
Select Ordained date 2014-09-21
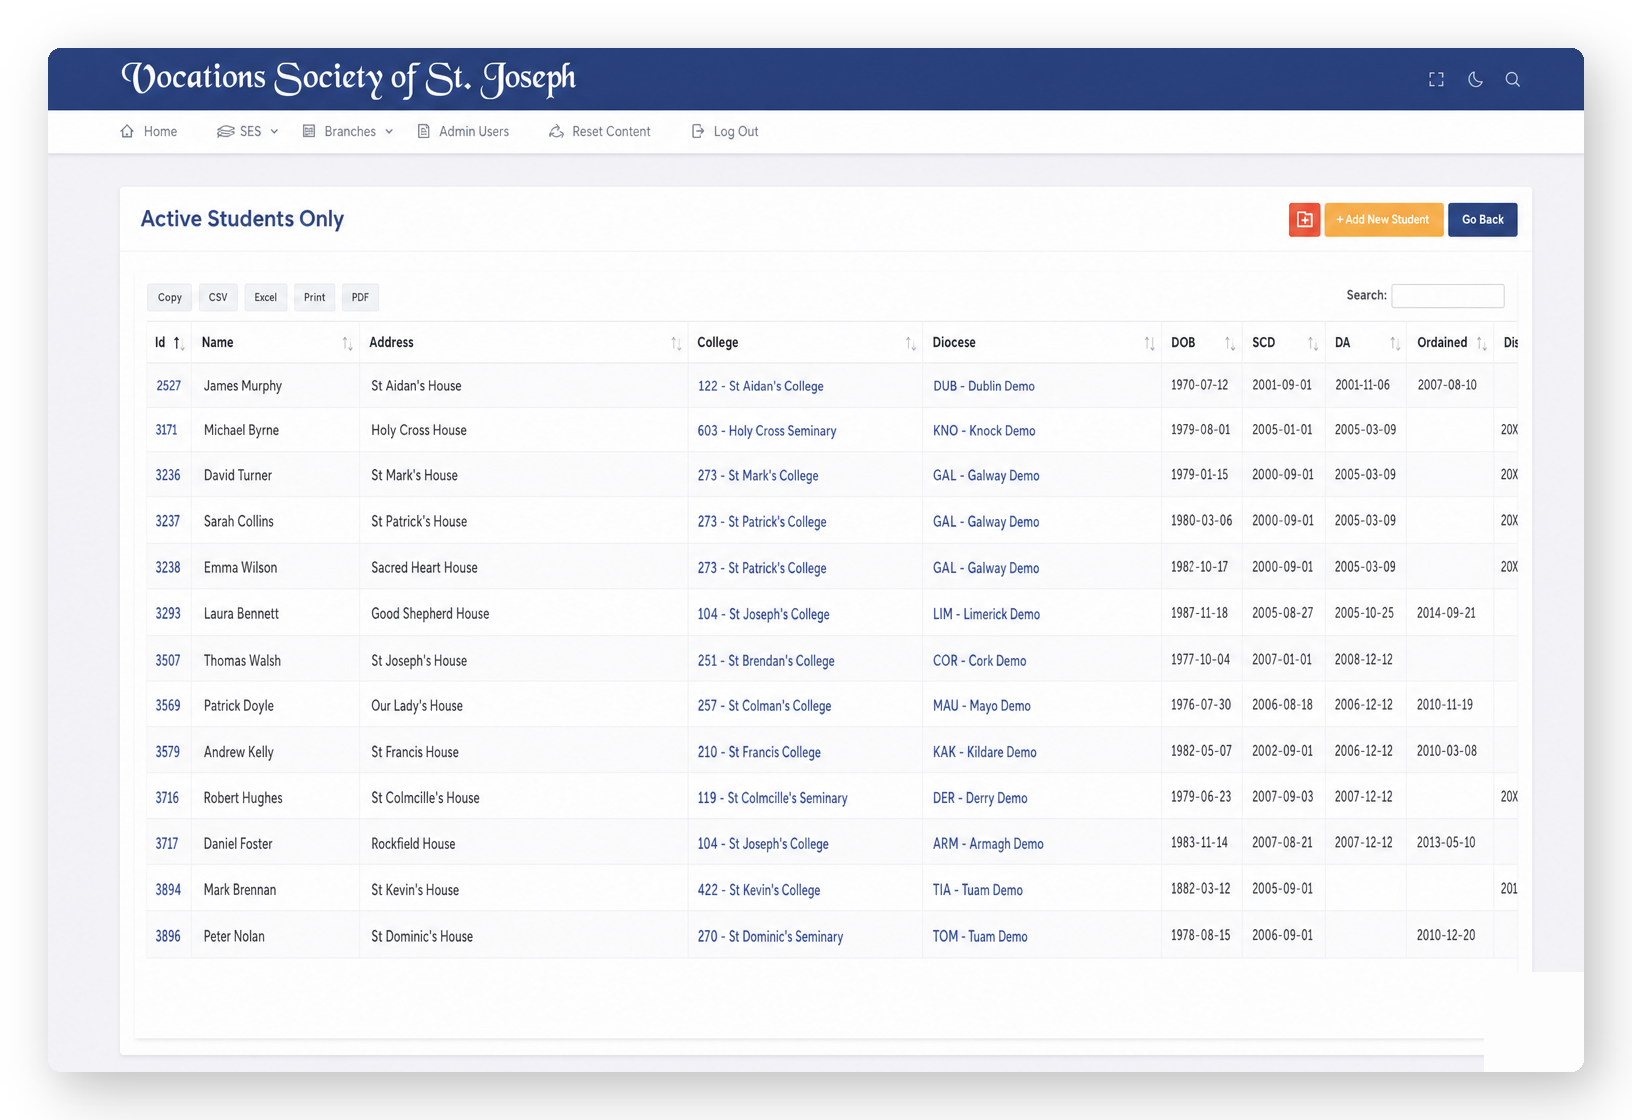1446,613
